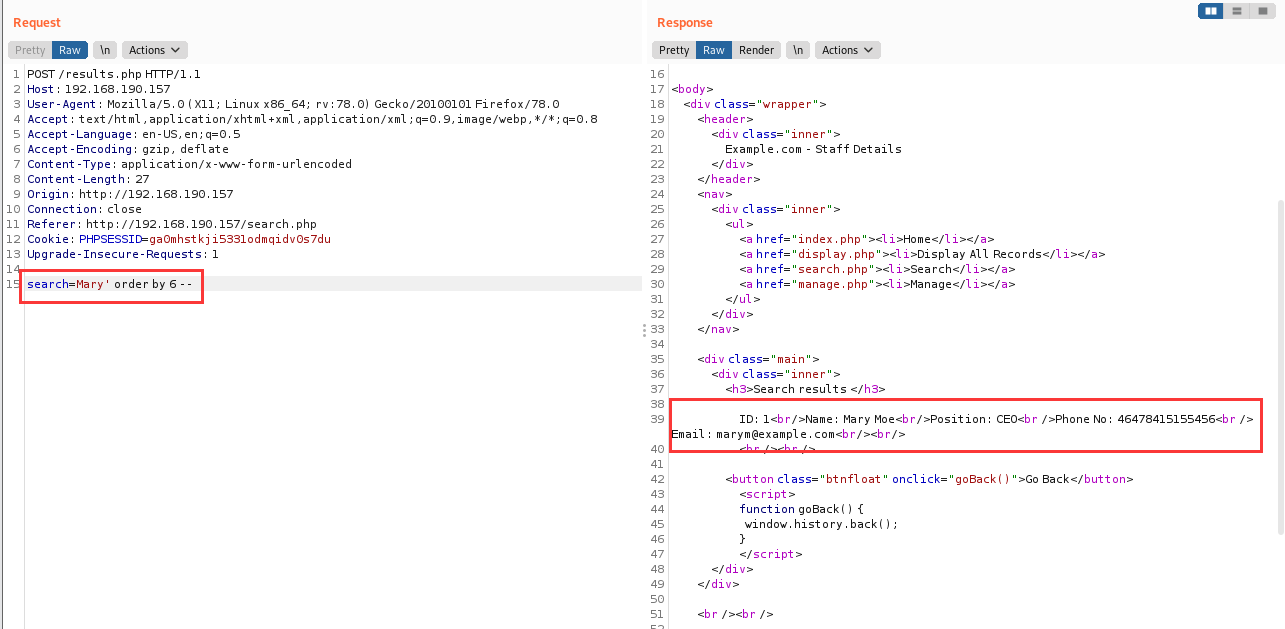Click the Response panel title
This screenshot has width=1285, height=629.
(x=685, y=22)
